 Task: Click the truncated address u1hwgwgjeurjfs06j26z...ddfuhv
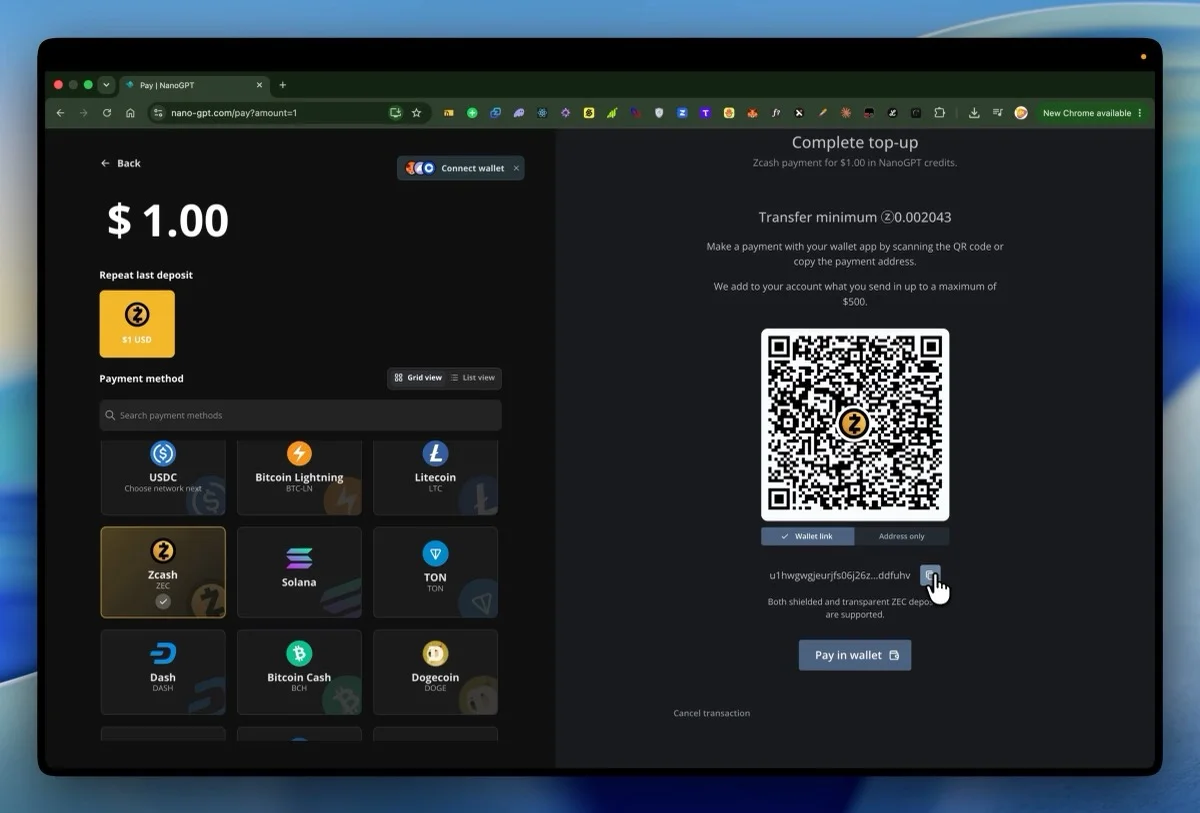(840, 575)
